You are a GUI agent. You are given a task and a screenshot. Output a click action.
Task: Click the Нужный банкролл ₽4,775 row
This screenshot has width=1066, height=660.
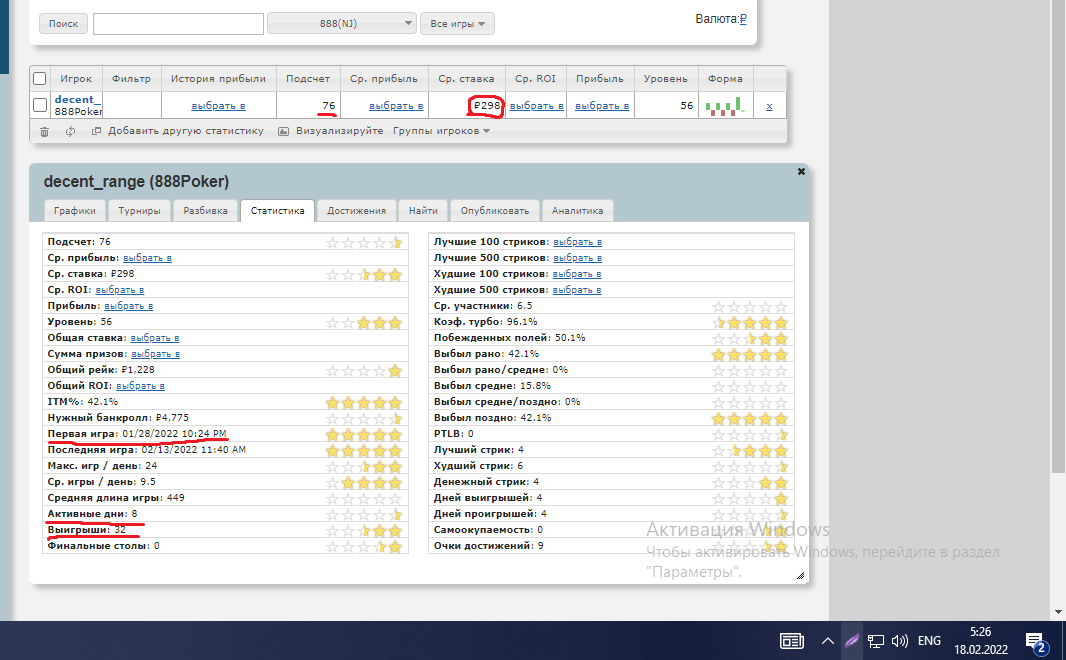[225, 418]
